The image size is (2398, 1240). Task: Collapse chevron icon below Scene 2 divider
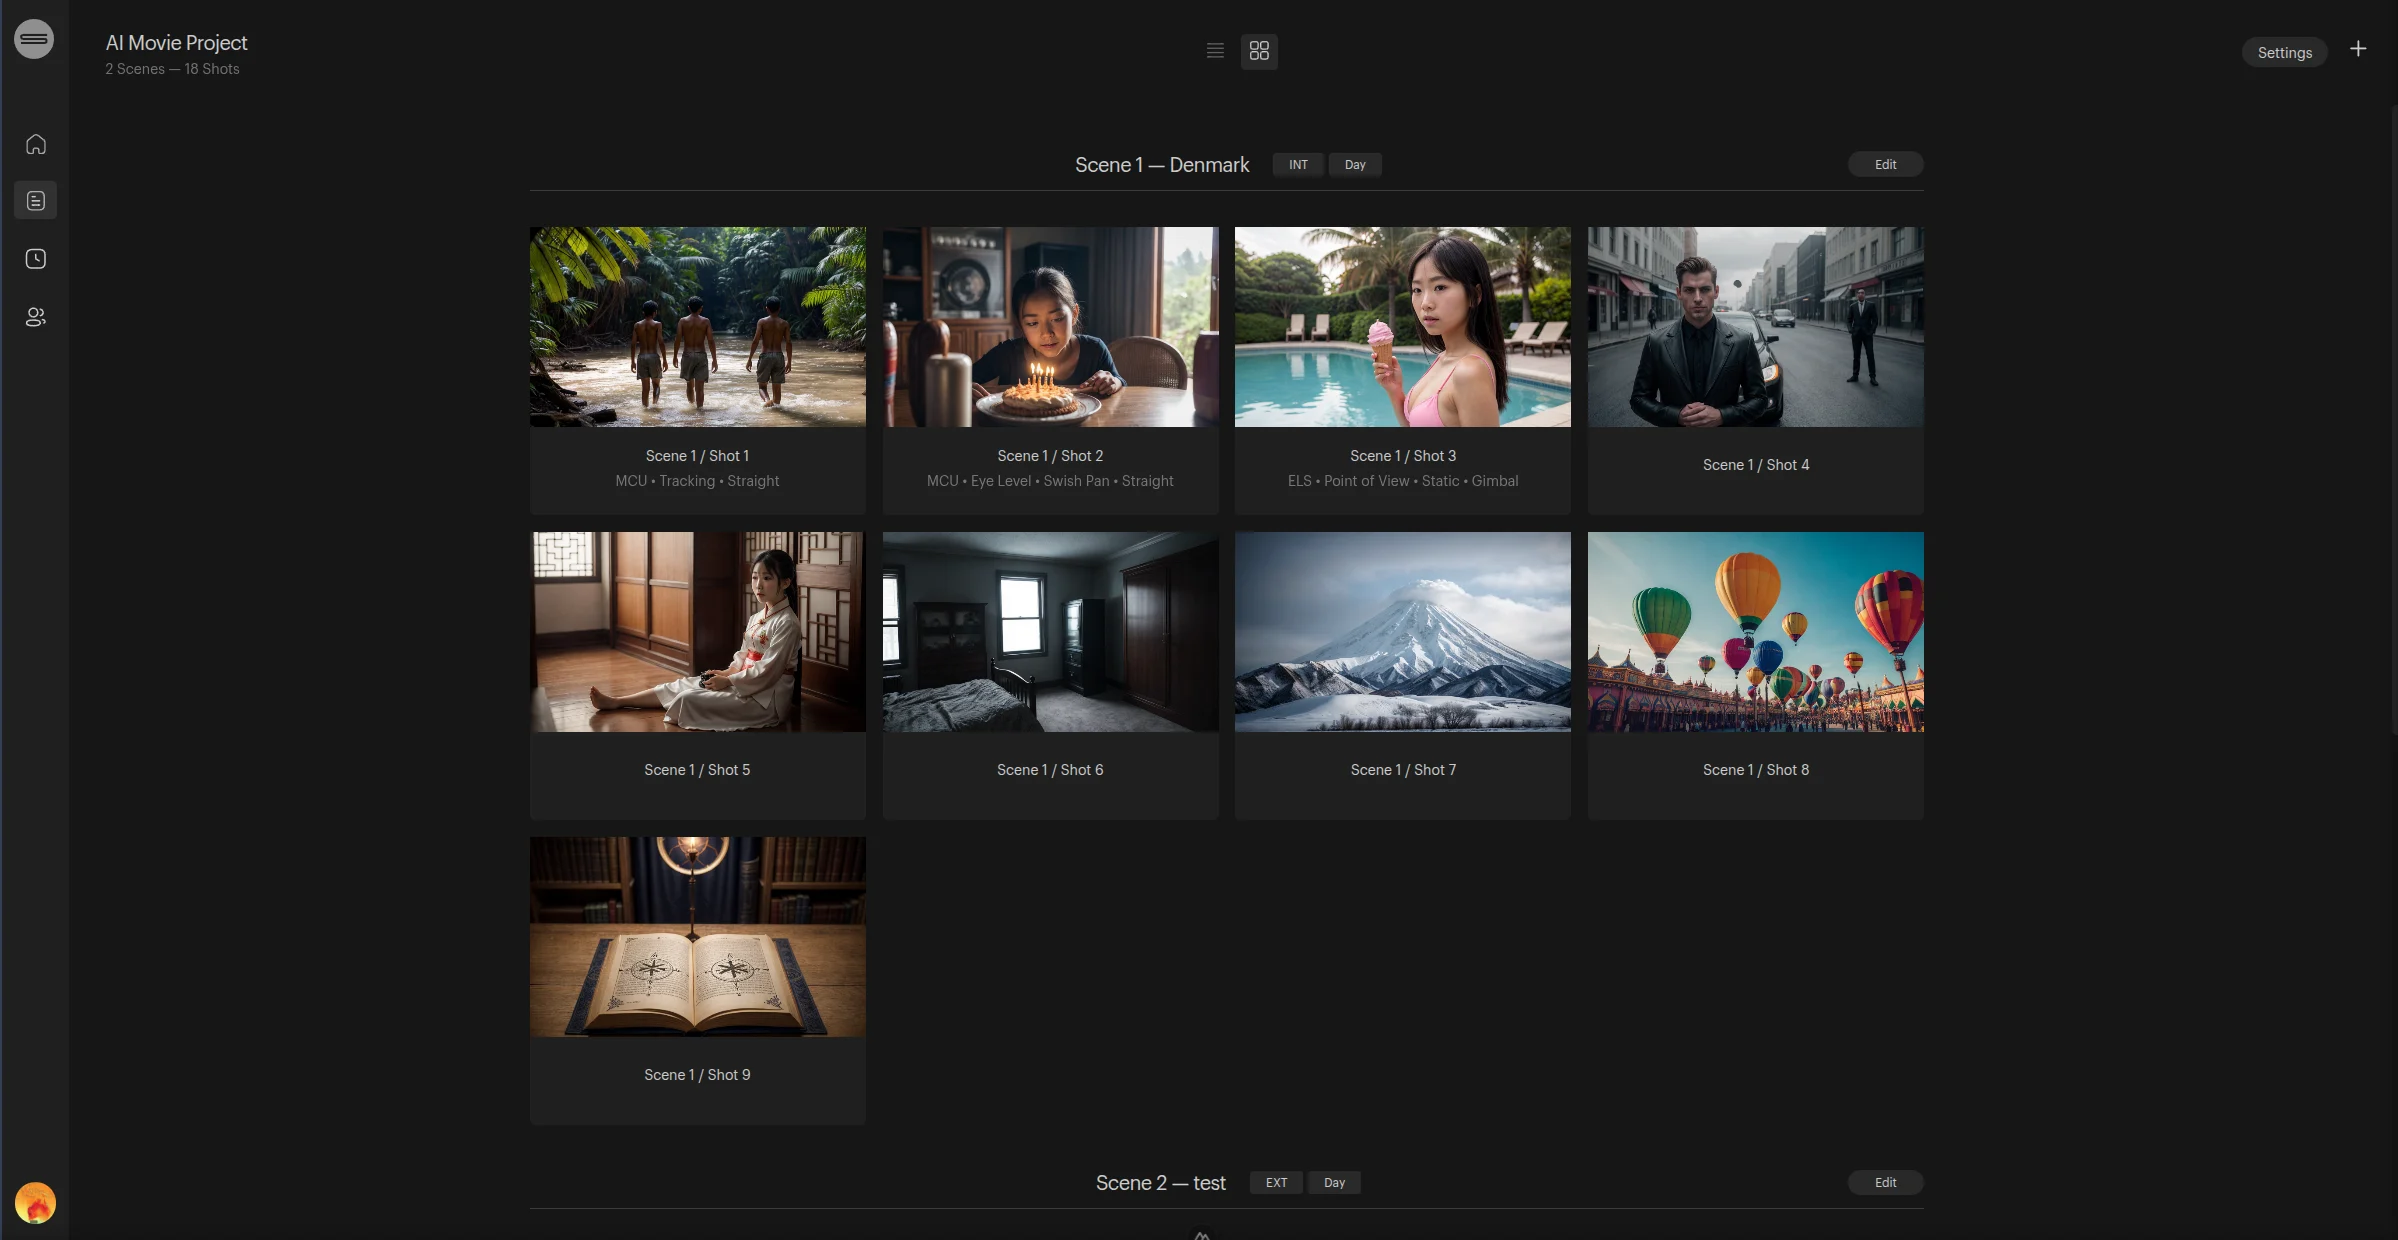1202,1235
